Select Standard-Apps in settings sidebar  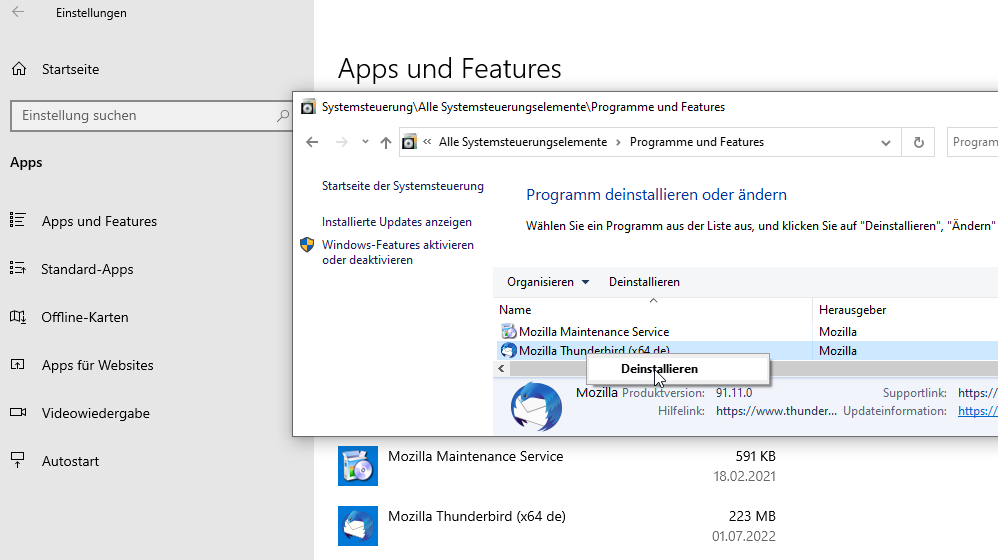pos(87,269)
